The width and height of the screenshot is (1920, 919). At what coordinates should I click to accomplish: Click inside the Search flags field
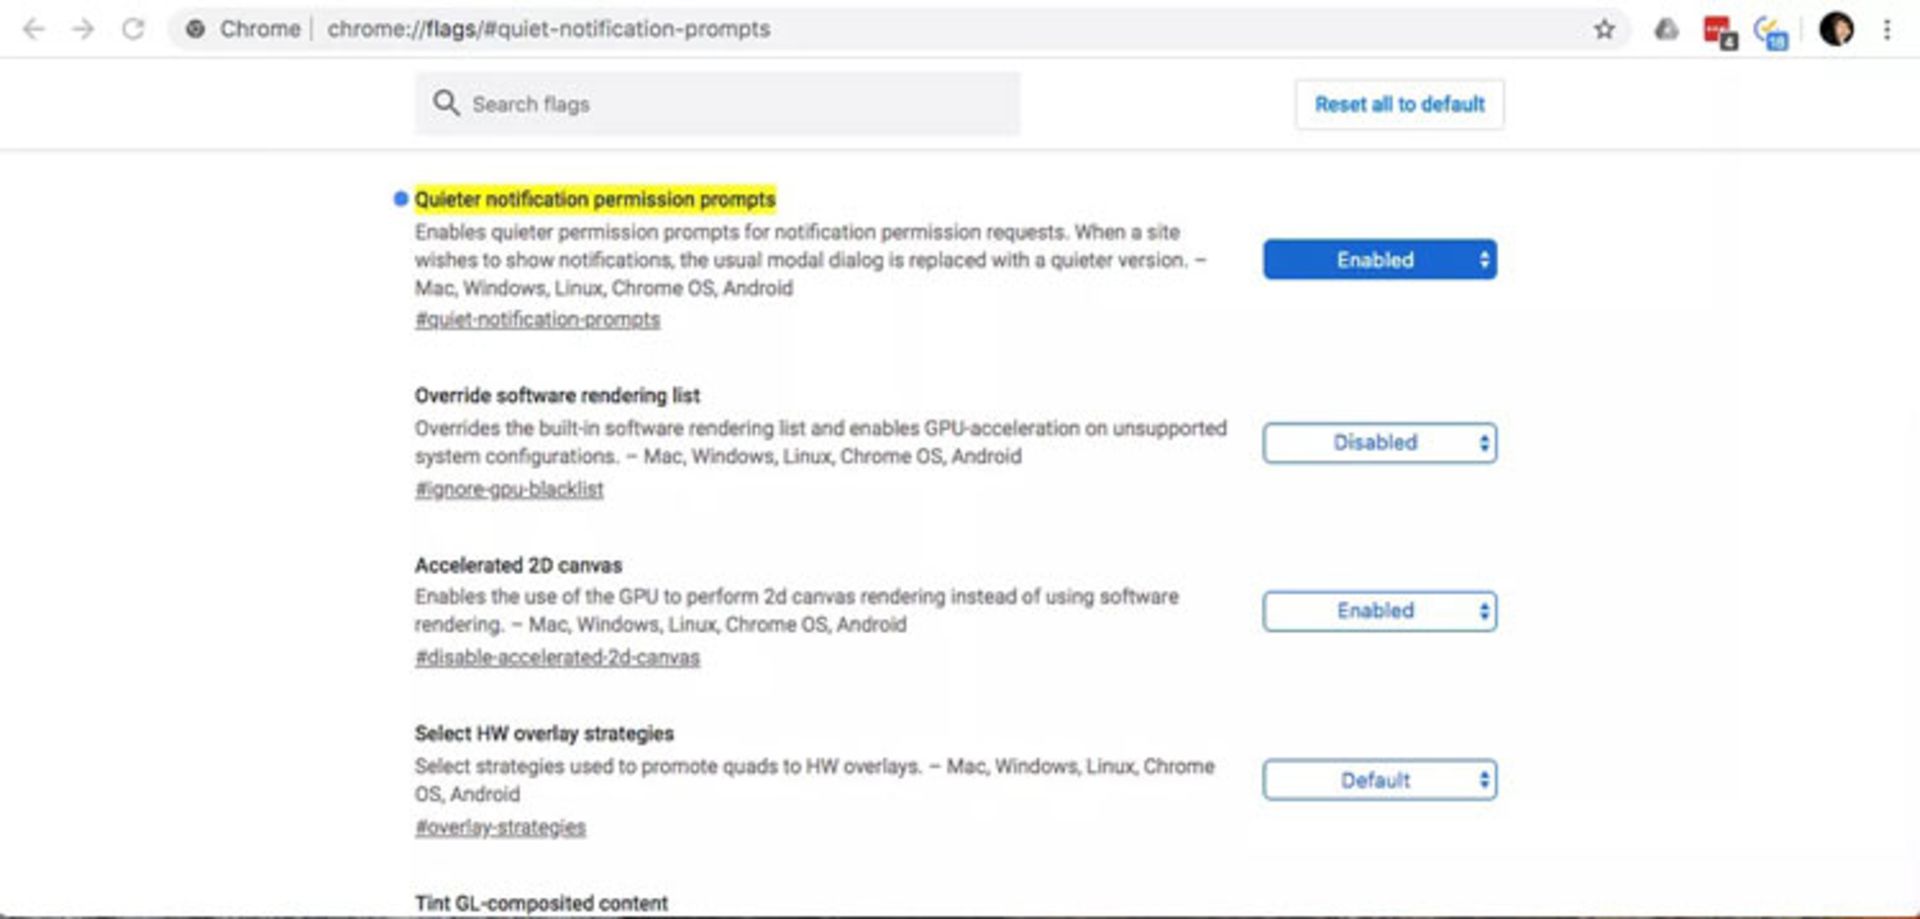point(720,103)
